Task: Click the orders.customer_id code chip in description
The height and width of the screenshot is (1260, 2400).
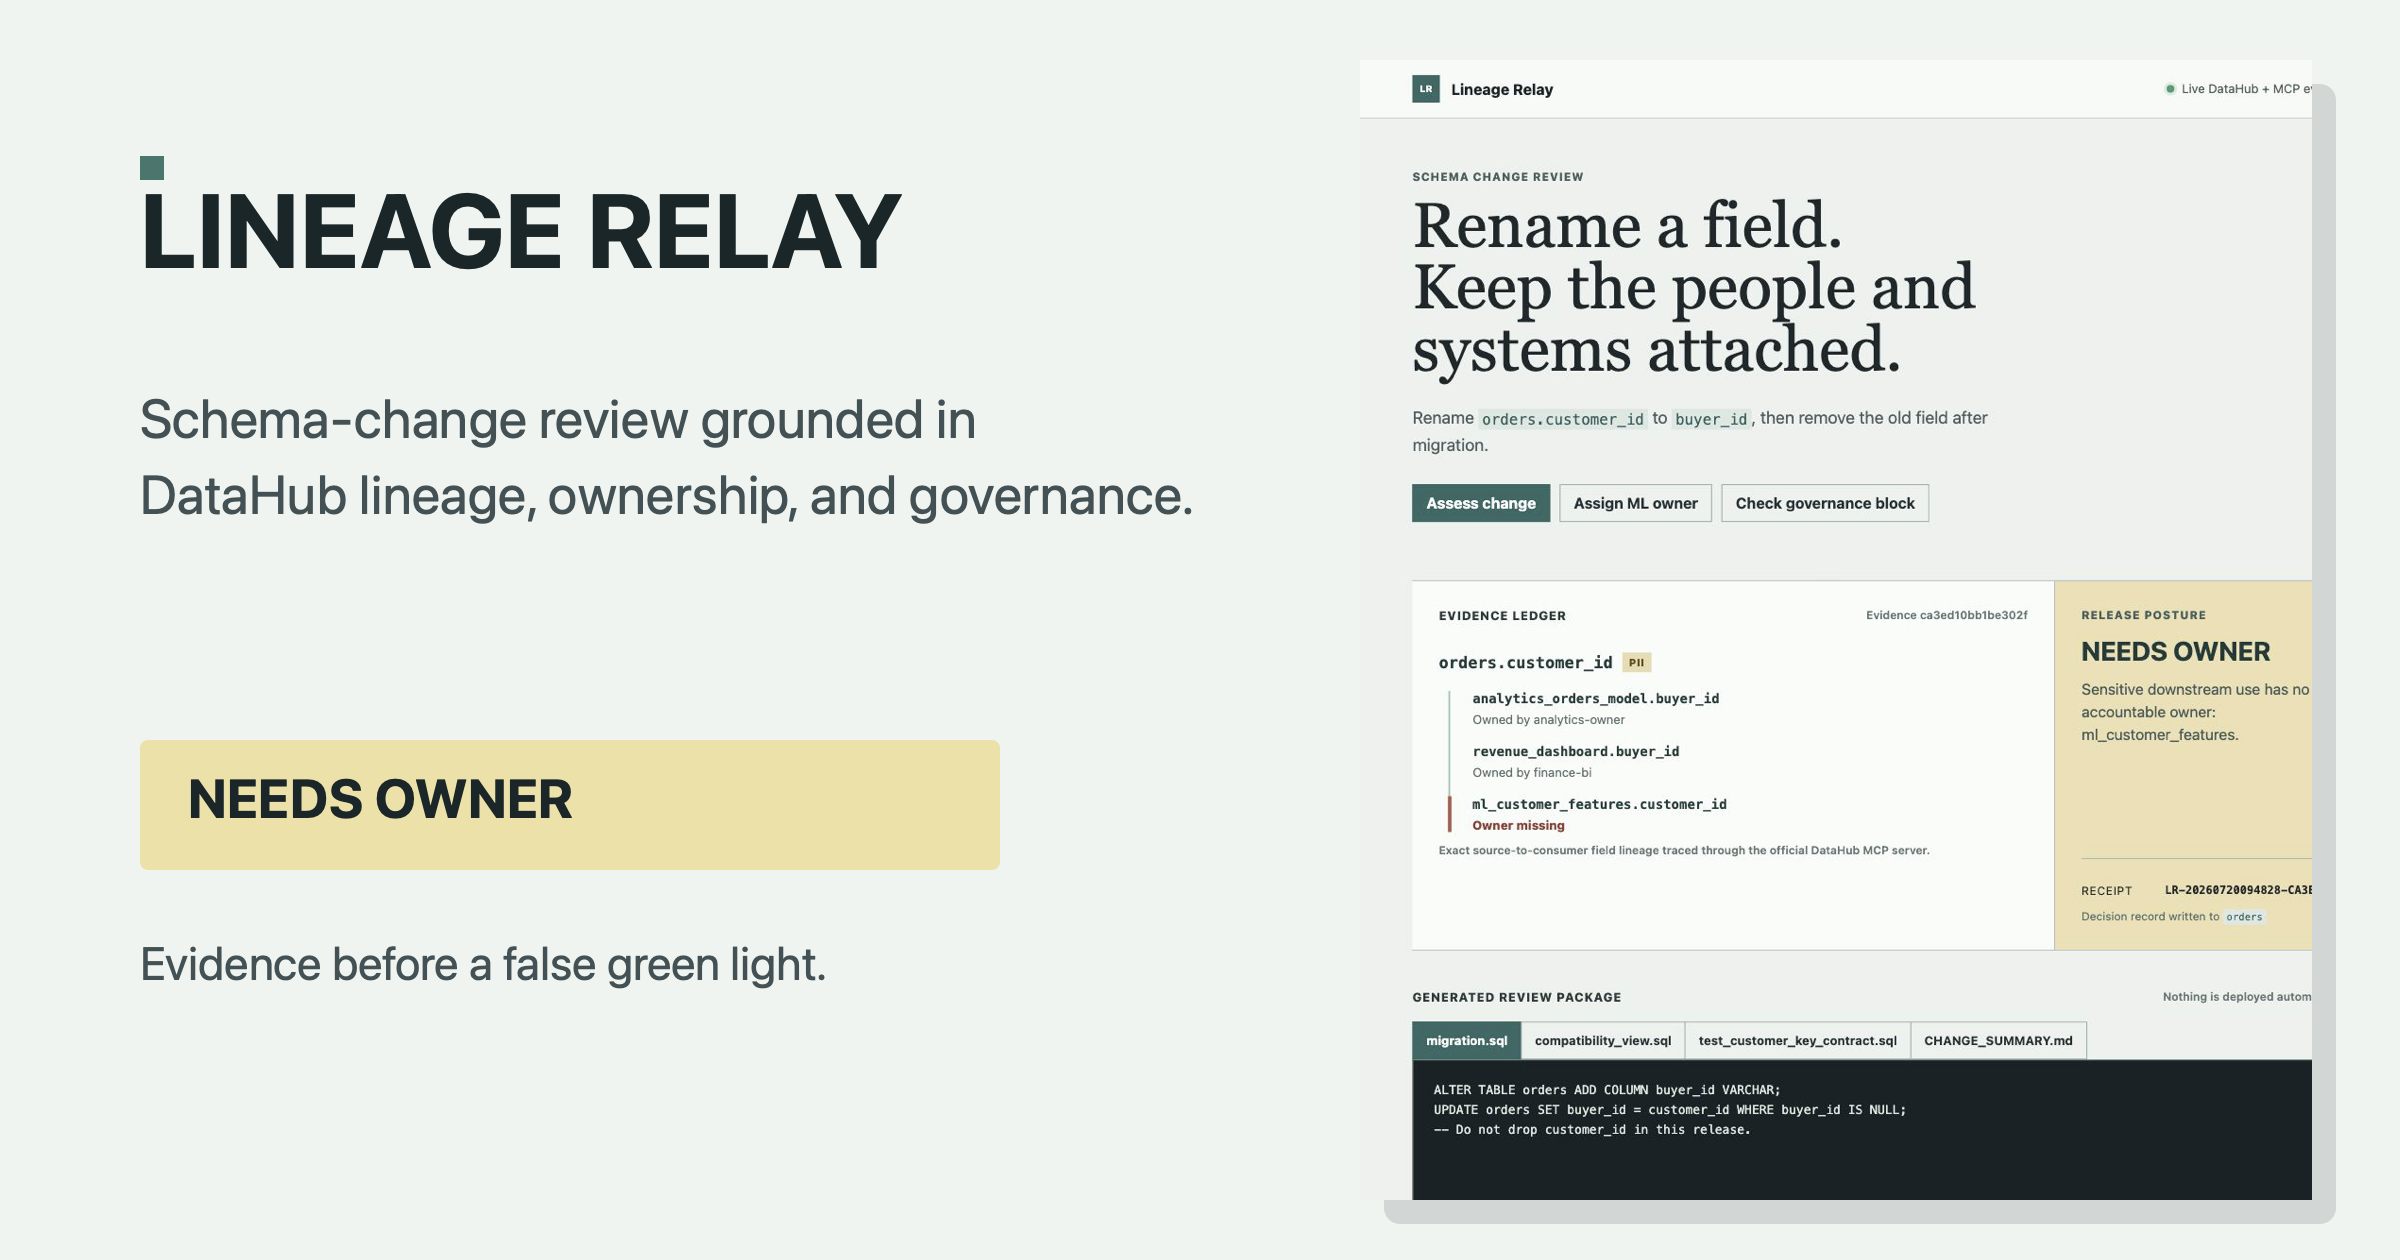Action: [x=1563, y=419]
